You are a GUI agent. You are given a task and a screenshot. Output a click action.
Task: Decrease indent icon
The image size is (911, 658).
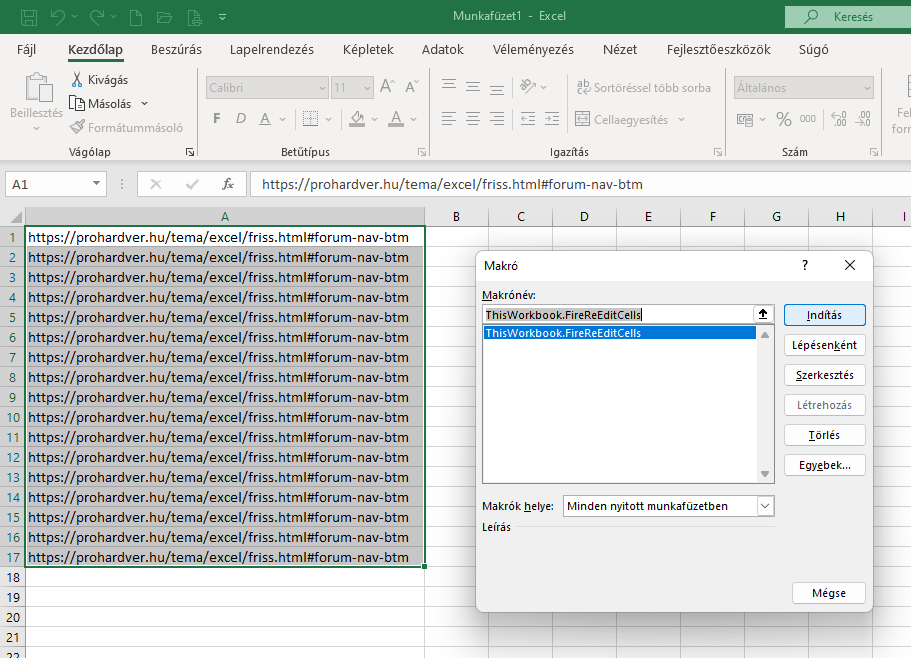528,119
